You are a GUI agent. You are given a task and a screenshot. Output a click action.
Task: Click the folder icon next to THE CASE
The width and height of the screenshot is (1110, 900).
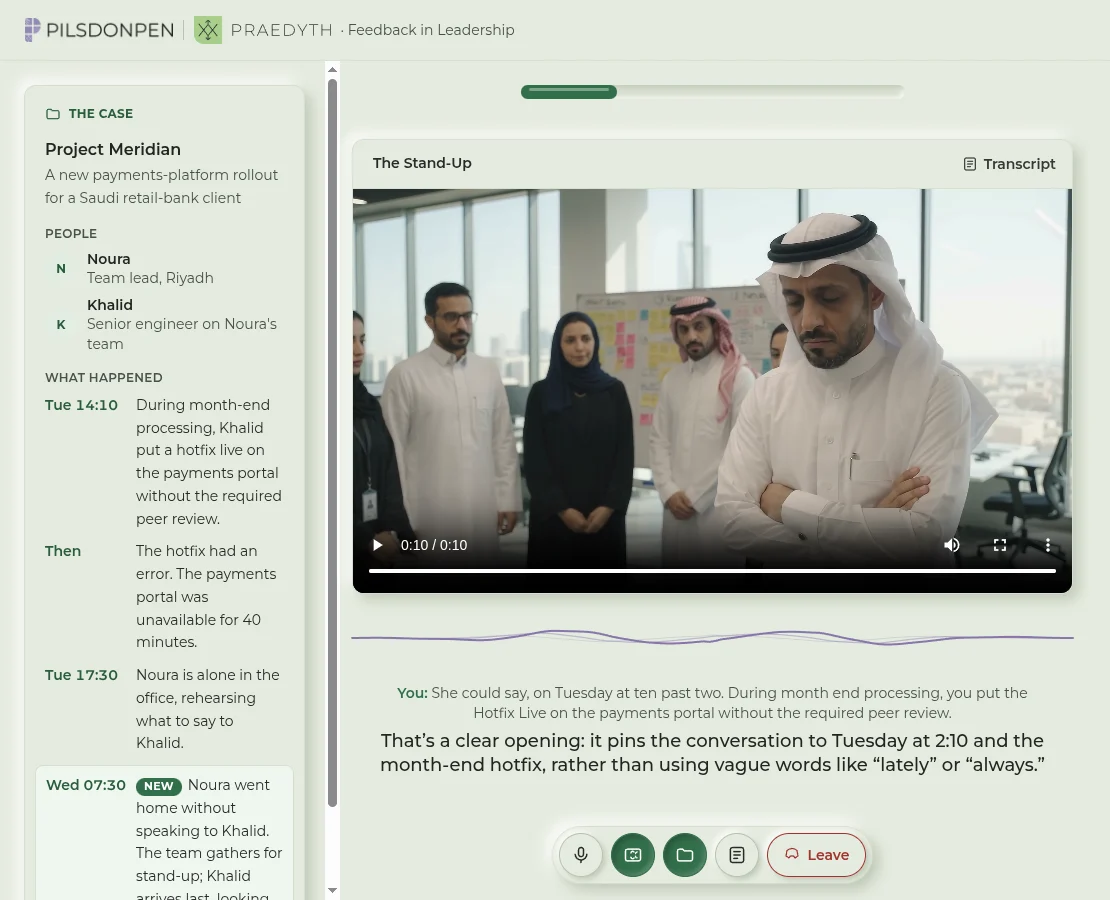click(x=52, y=114)
